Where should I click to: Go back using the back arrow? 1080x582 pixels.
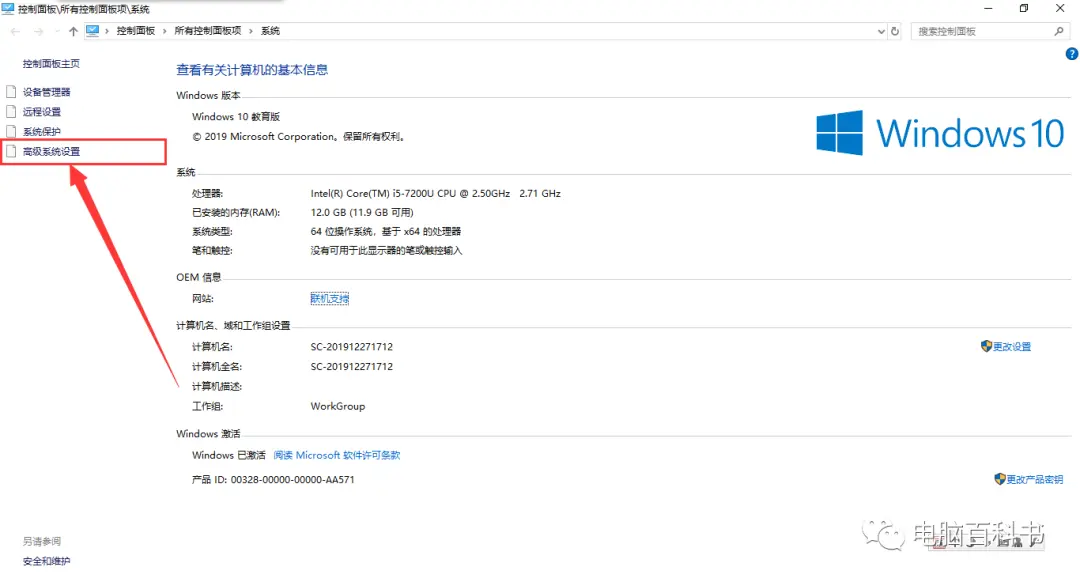15,32
